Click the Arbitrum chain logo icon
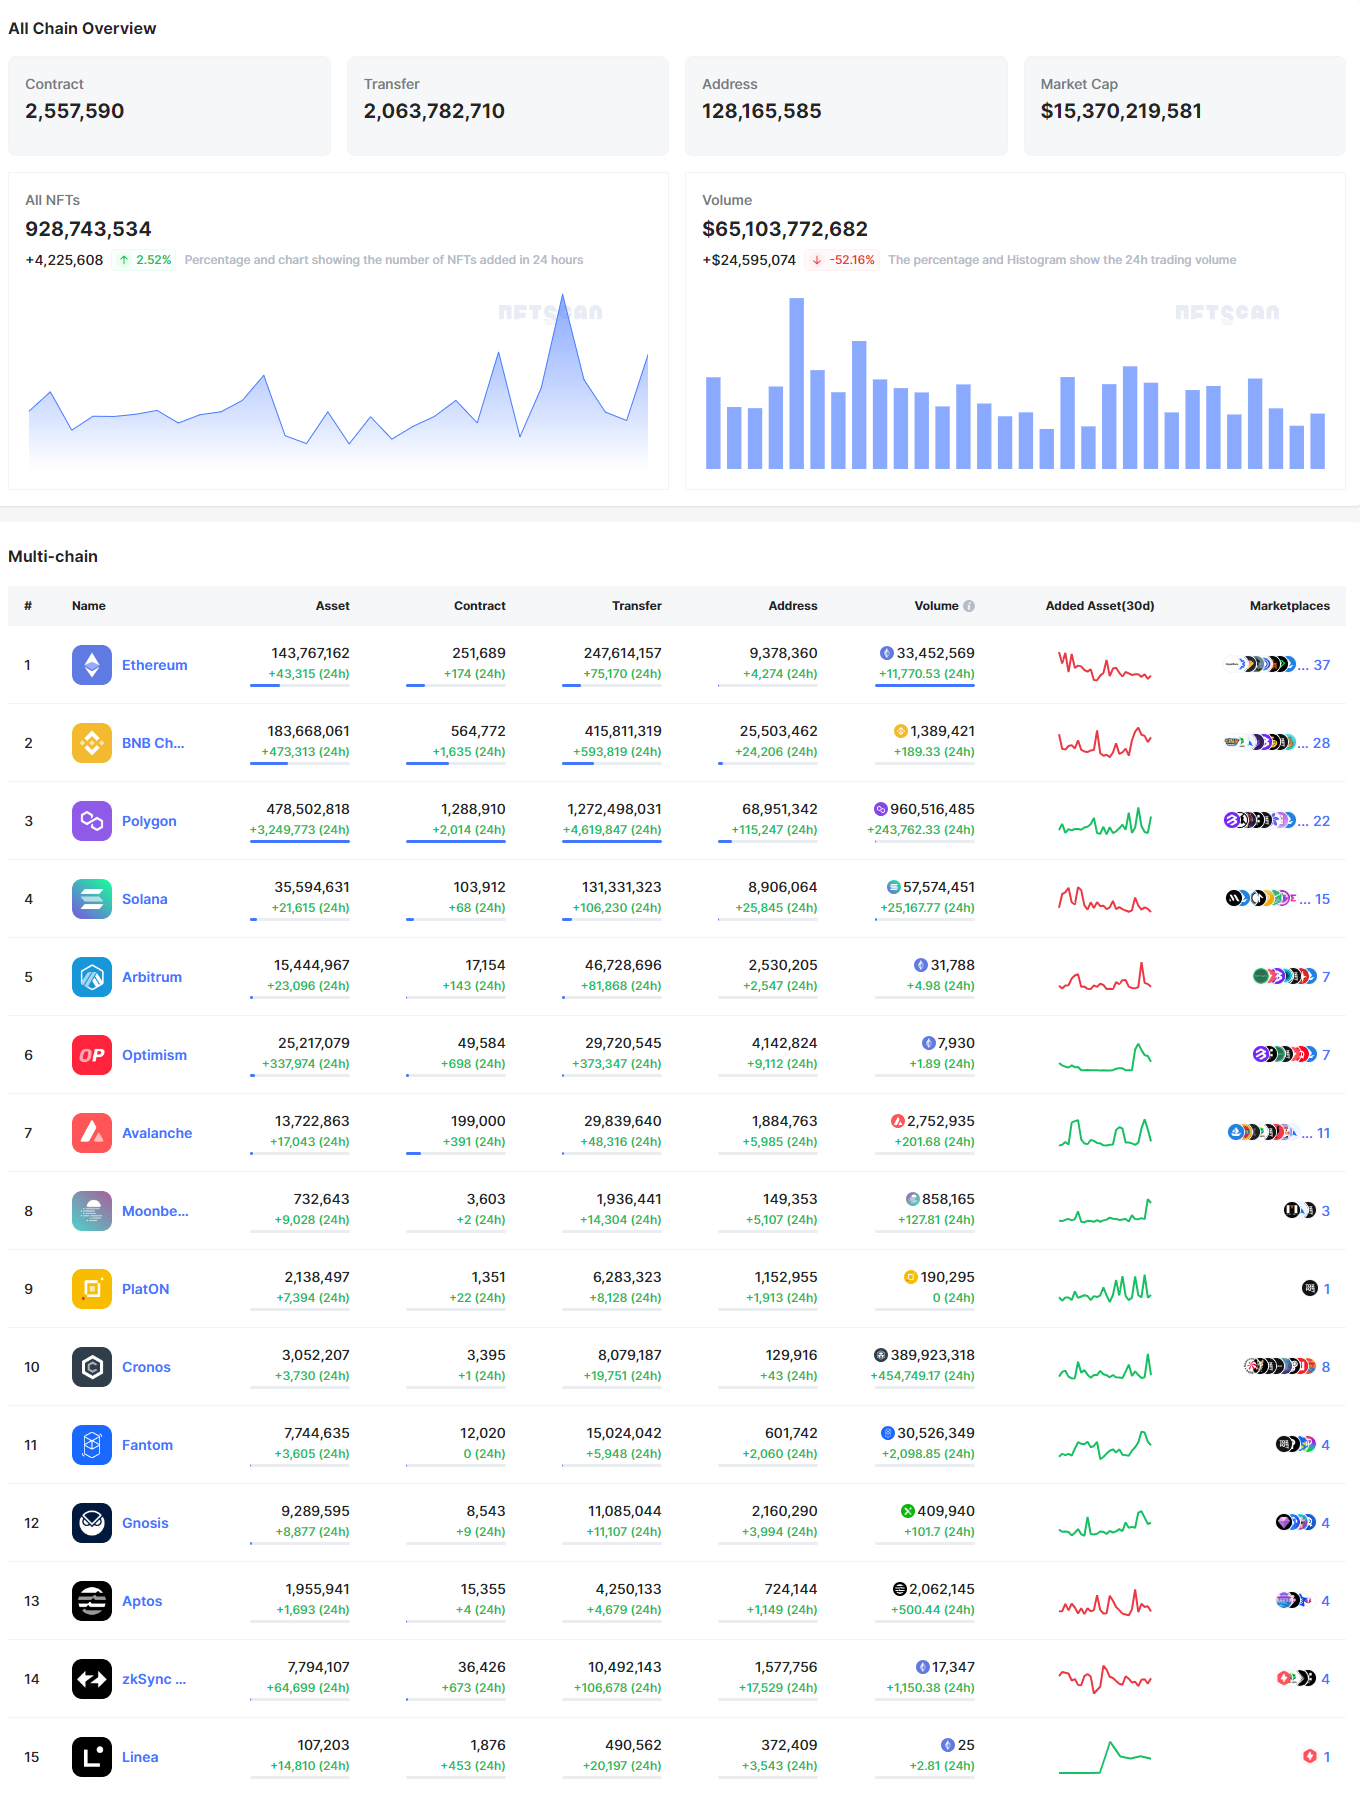Screen dimensions: 1360x1806 click(92, 977)
